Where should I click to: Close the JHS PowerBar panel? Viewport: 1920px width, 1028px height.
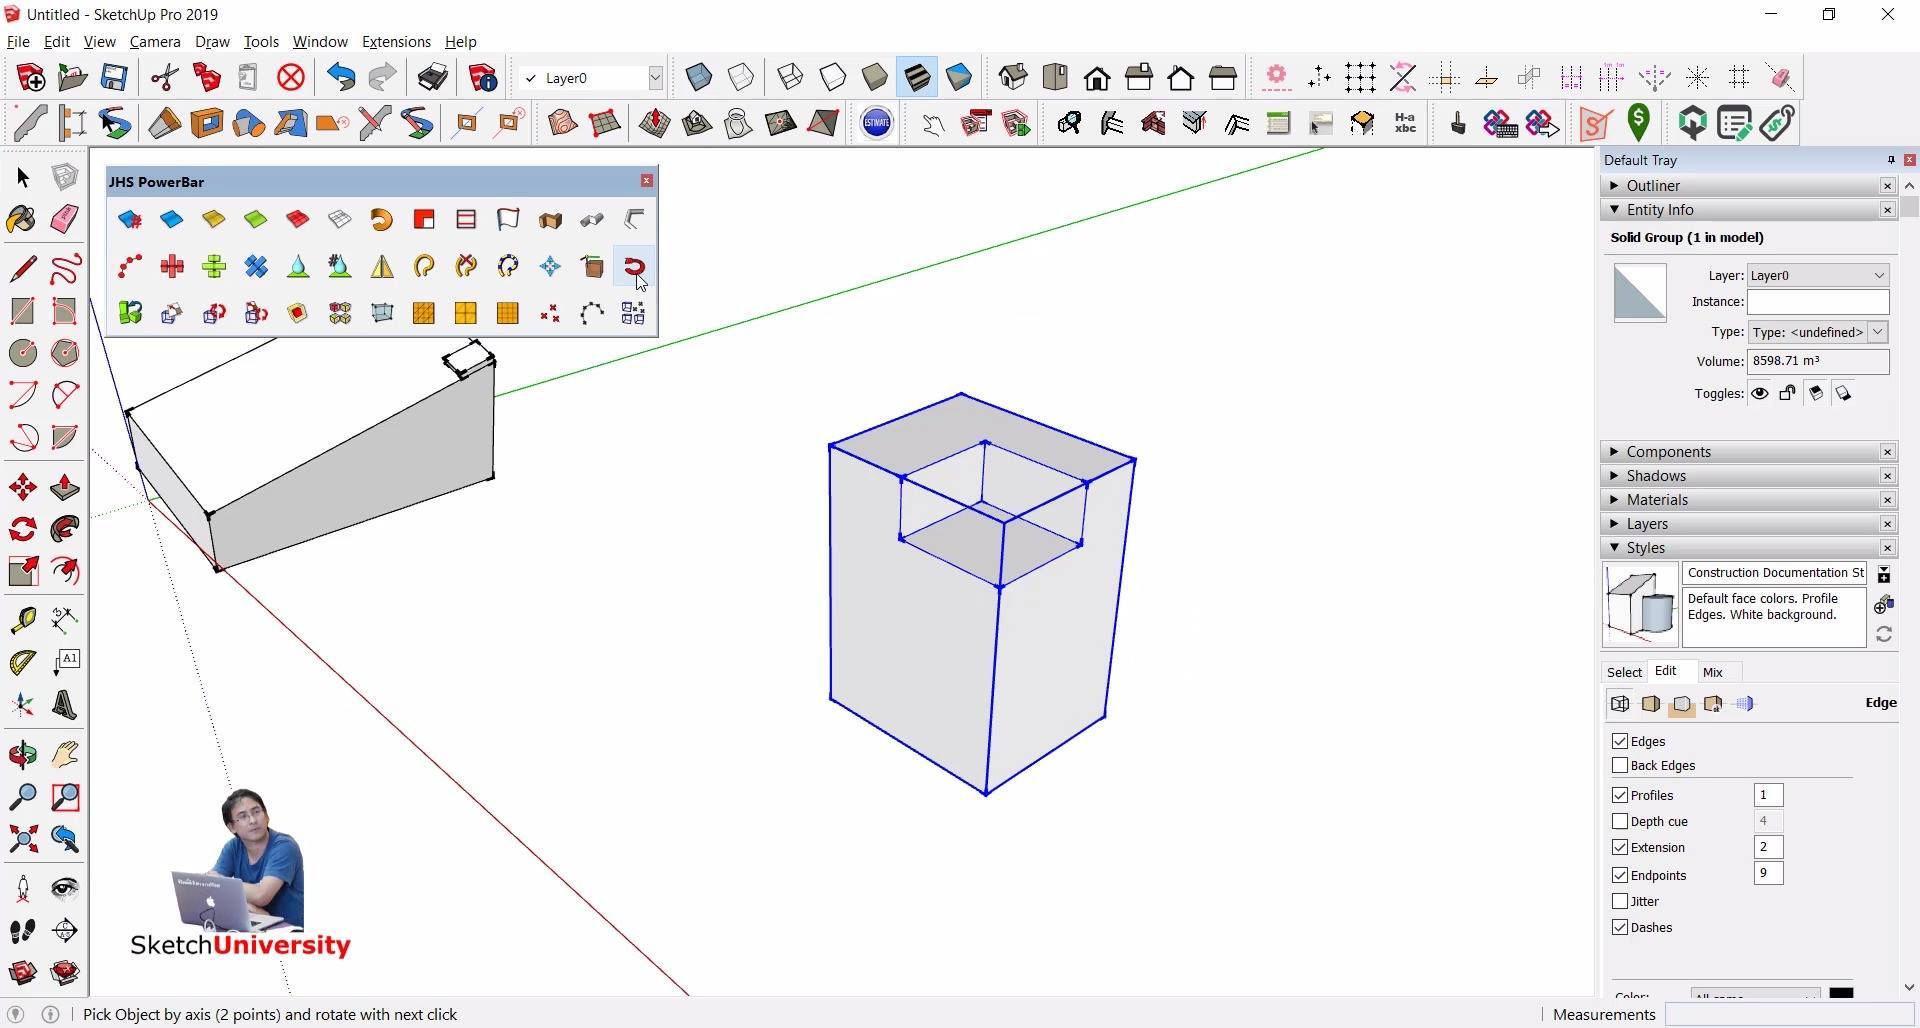pos(647,181)
